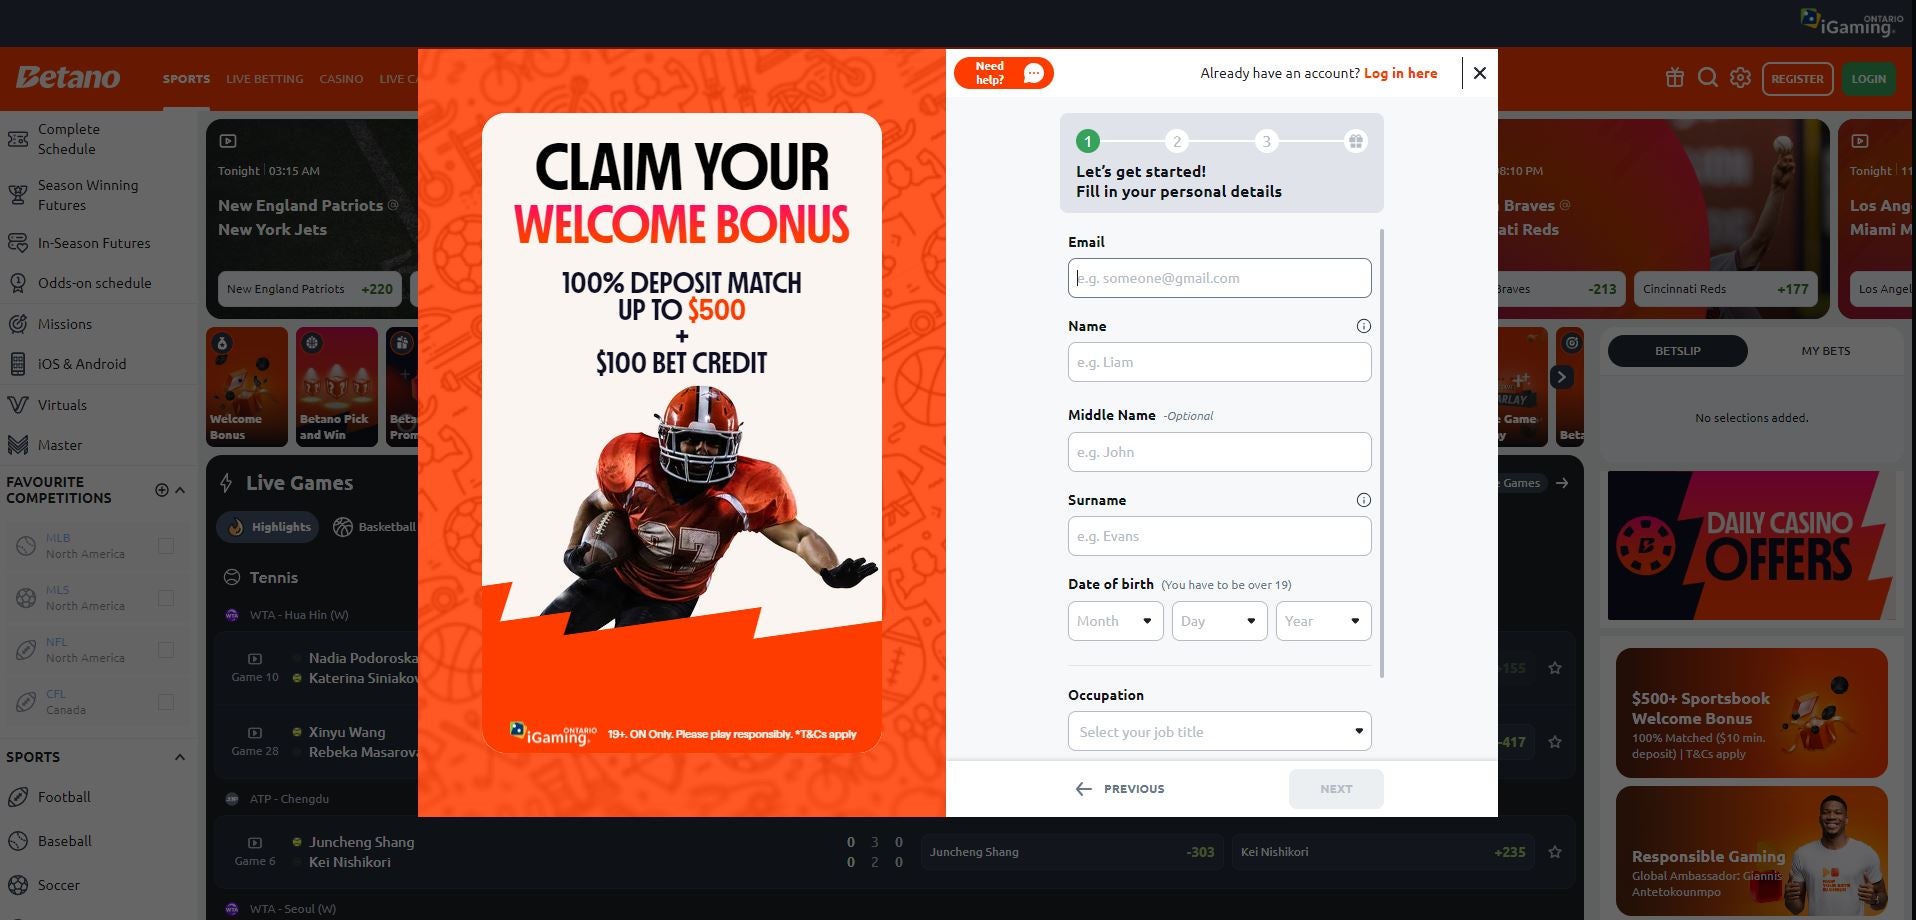Open settings gear icon in header
Viewport: 1916px width, 920px height.
(1740, 78)
